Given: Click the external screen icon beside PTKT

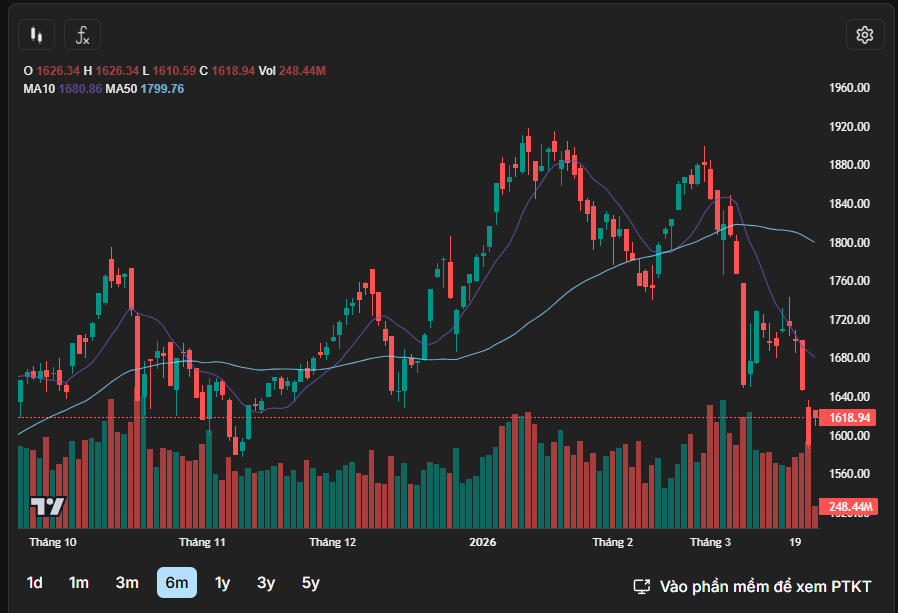Looking at the screenshot, I should pyautogui.click(x=643, y=586).
